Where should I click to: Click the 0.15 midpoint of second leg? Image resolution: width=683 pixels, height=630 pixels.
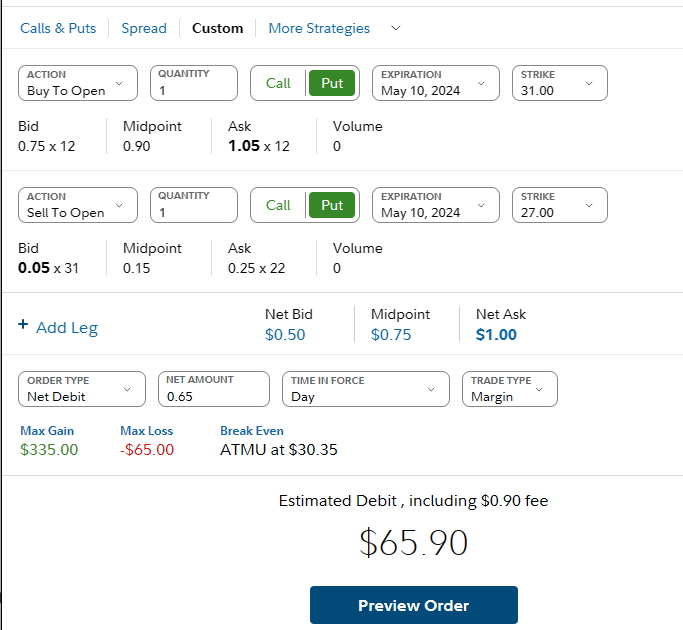click(136, 268)
